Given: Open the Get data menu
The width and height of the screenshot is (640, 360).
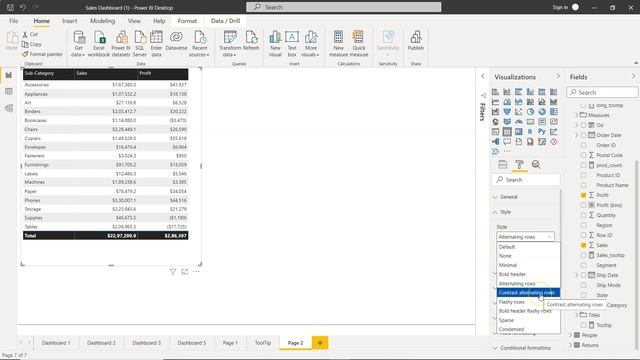Looking at the screenshot, I should pos(78,44).
